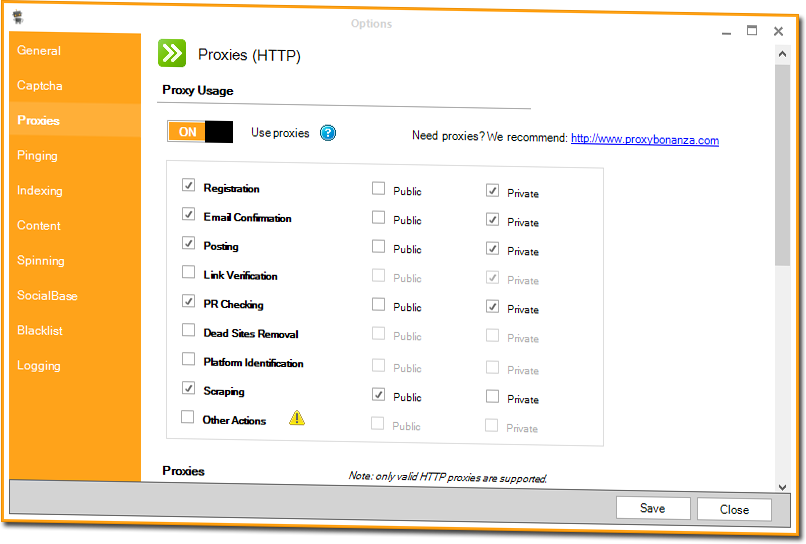The width and height of the screenshot is (806, 544).
Task: Enable the Dead Sites Removal checkbox
Action: point(188,330)
